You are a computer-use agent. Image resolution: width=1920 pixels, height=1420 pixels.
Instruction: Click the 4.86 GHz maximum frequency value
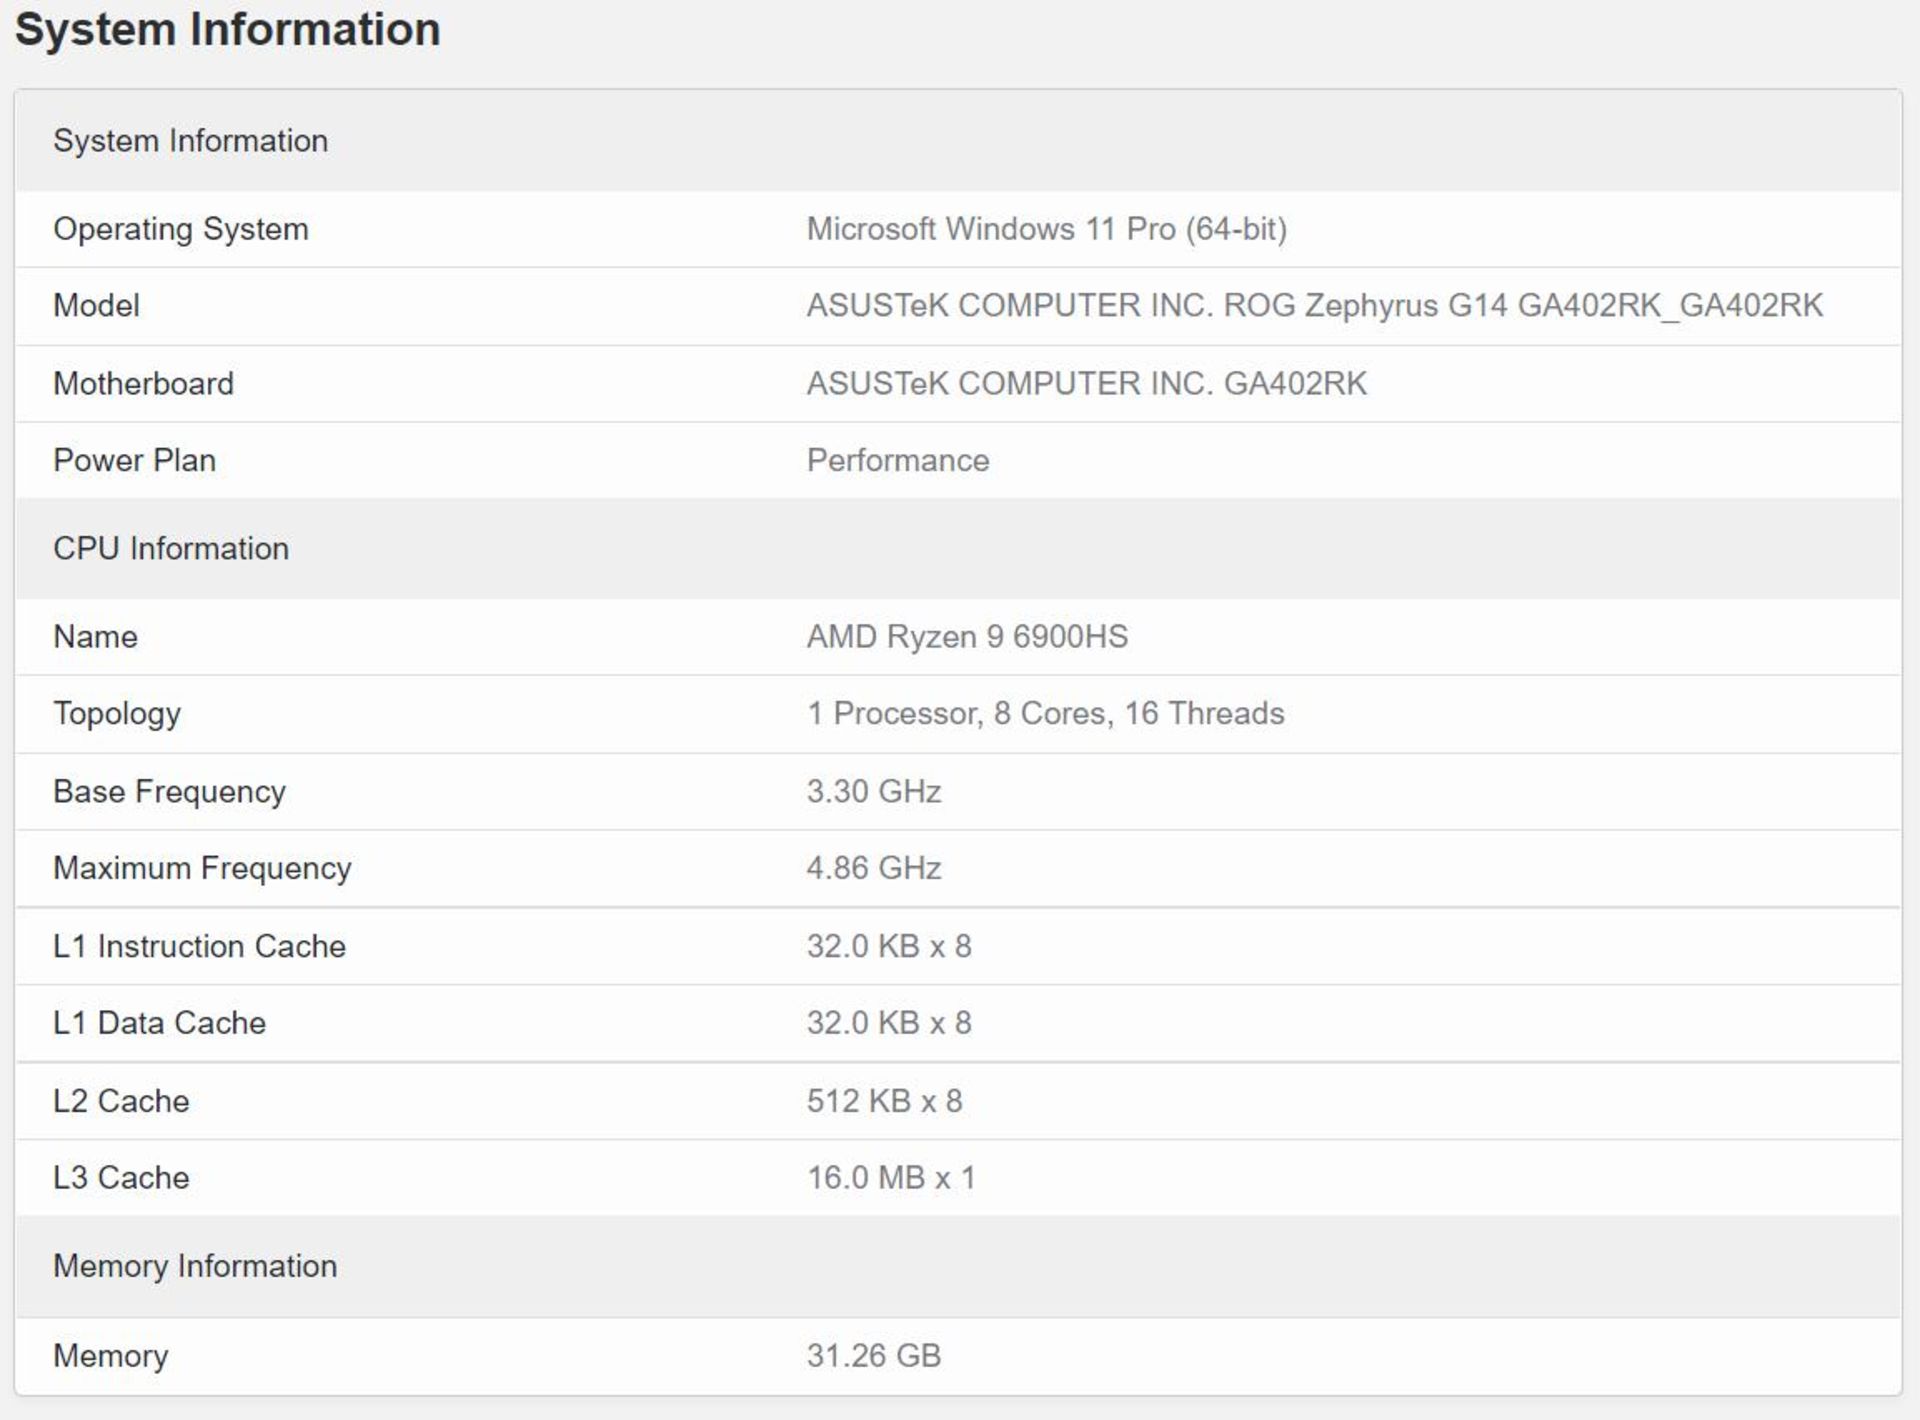pyautogui.click(x=873, y=868)
